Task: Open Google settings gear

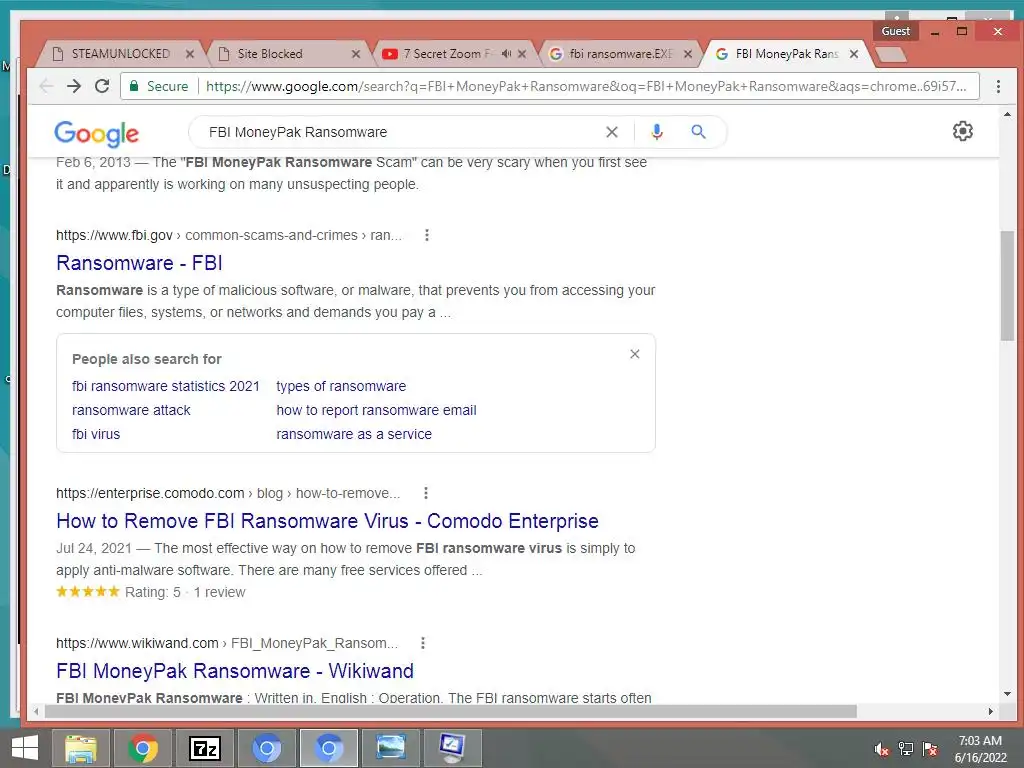Action: (963, 131)
